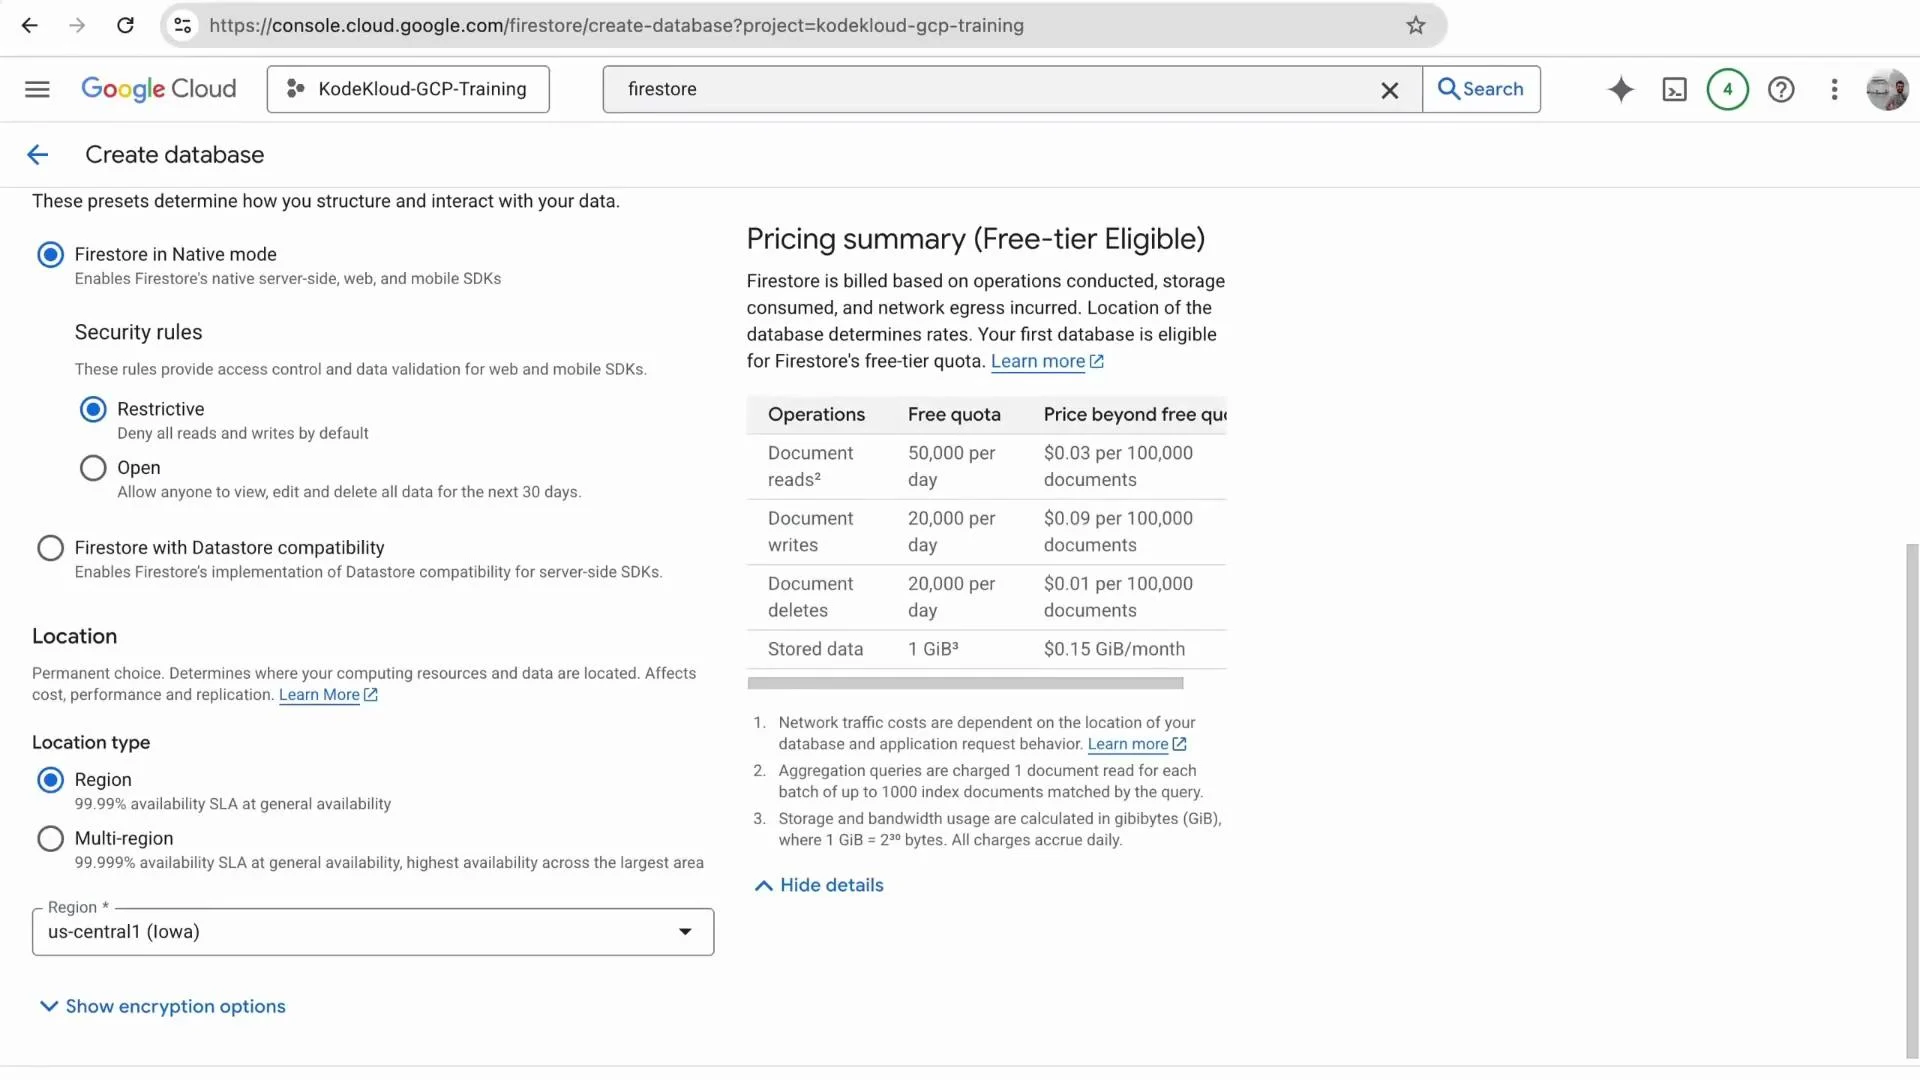This screenshot has width=1920, height=1080.
Task: Click the Stored data row label
Action: (x=815, y=649)
